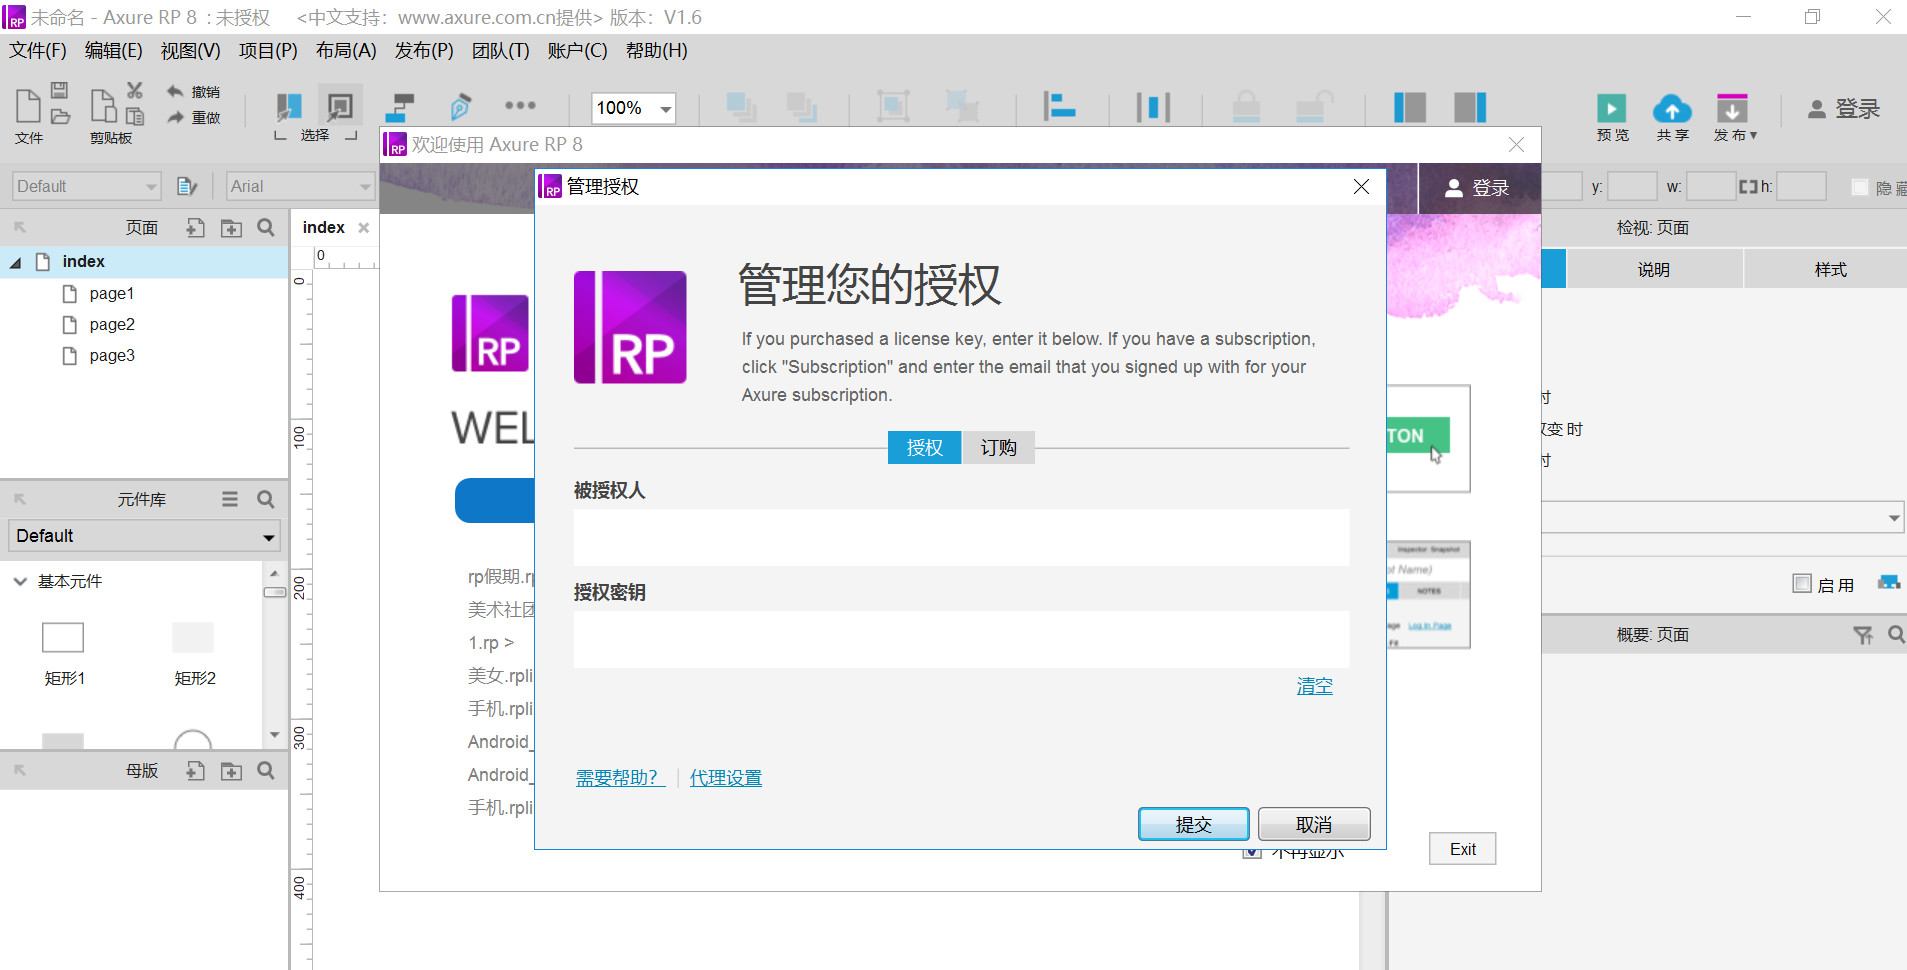Screen dimensions: 1907x970
Task: Open the File menu
Action: (x=37, y=51)
